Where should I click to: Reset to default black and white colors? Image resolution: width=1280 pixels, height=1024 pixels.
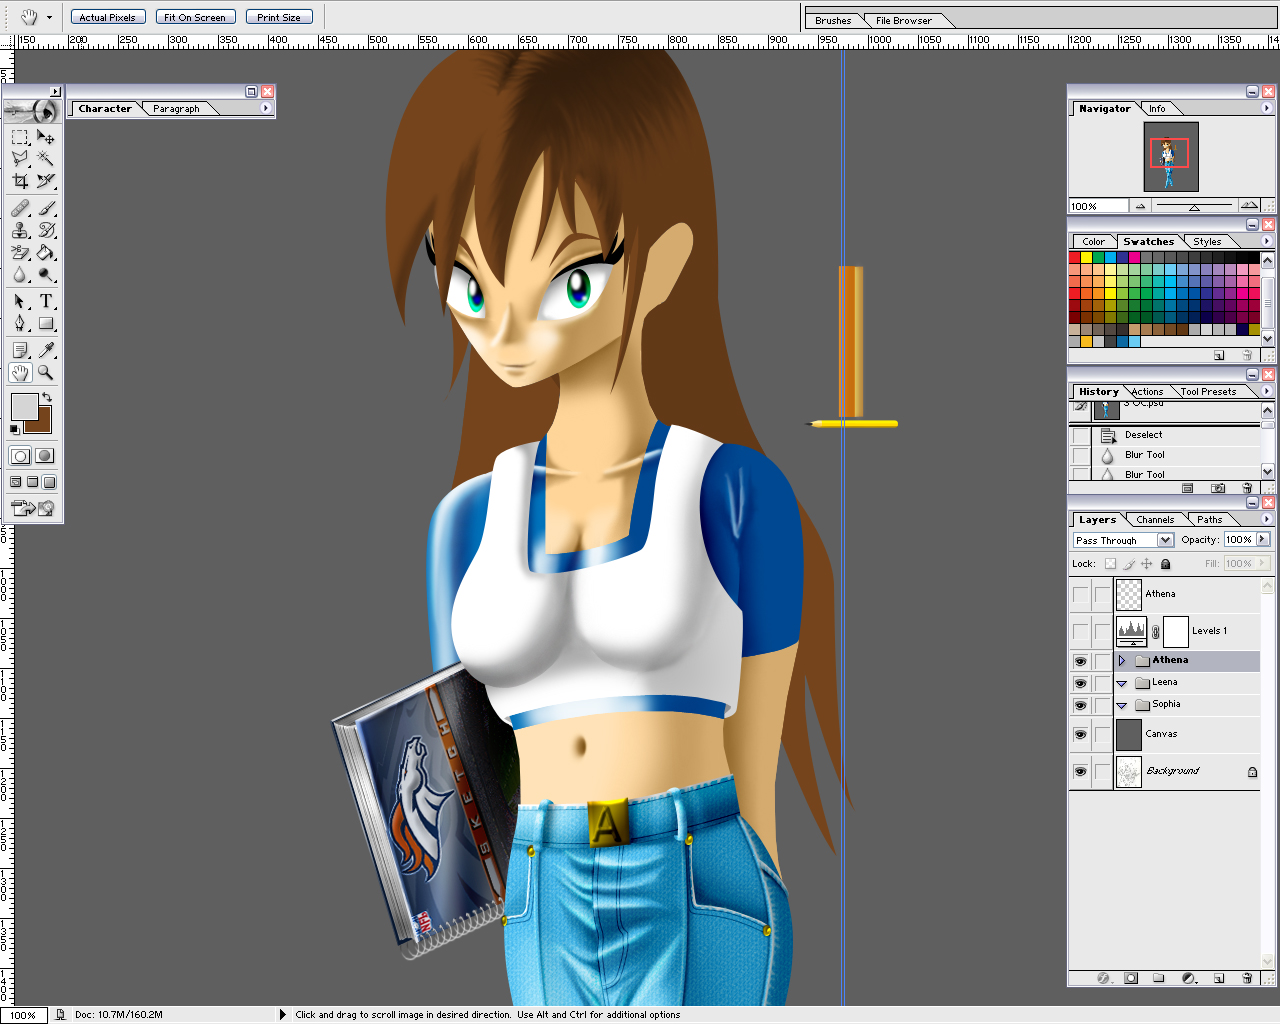[14, 429]
